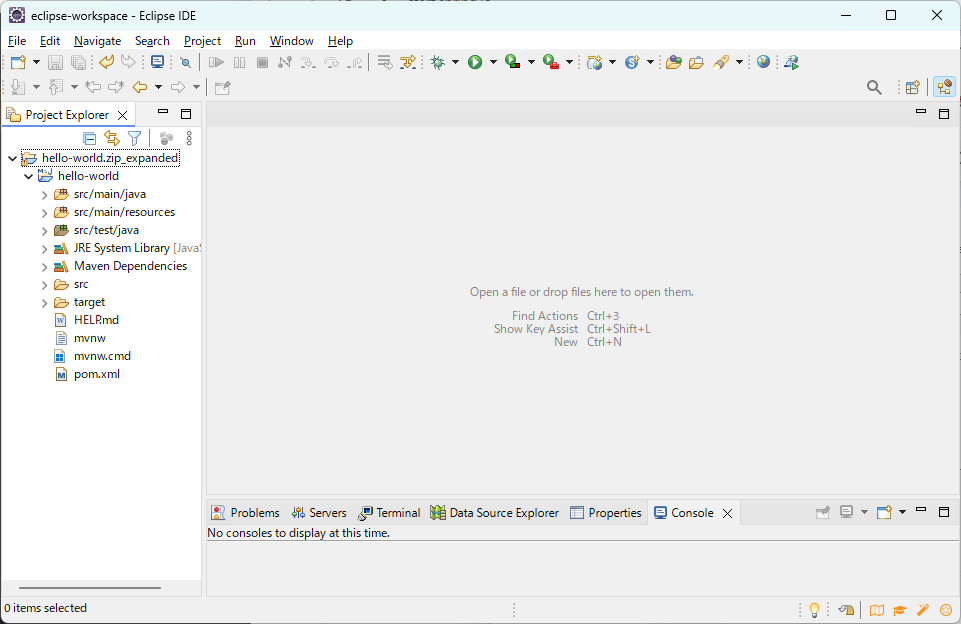Switch to the Data Source Explorer tab
This screenshot has width=961, height=624.
tap(495, 512)
